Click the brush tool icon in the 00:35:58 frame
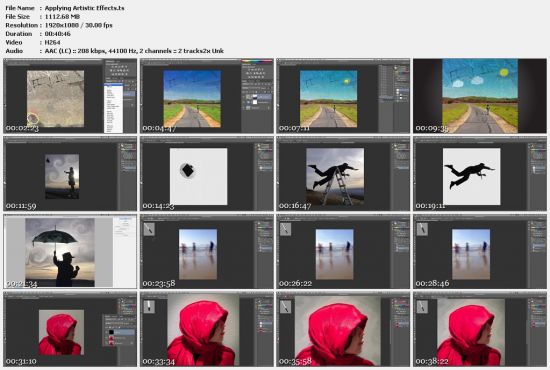Image resolution: width=550 pixels, height=370 pixels. point(286,307)
